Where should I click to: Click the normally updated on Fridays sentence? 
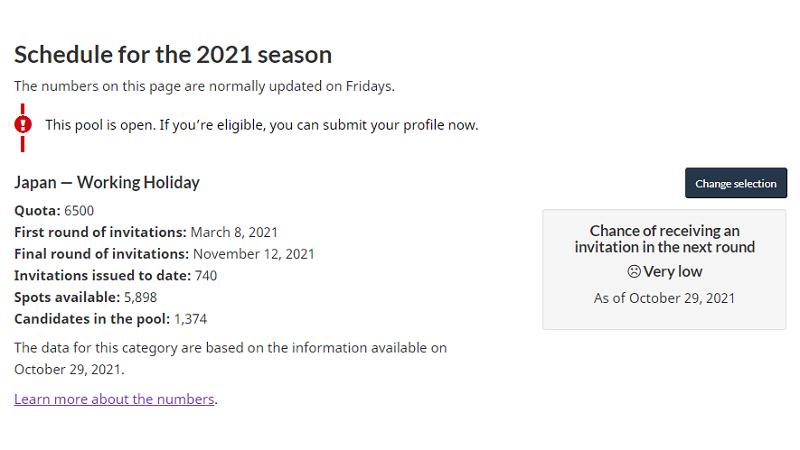[204, 86]
